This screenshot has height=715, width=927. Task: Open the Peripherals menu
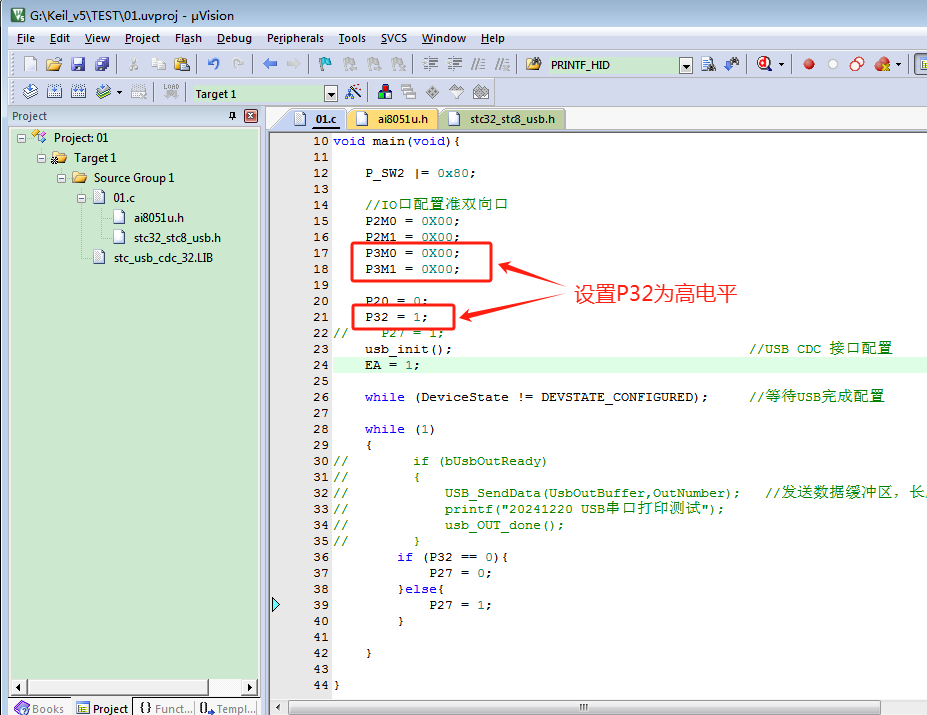[x=295, y=38]
